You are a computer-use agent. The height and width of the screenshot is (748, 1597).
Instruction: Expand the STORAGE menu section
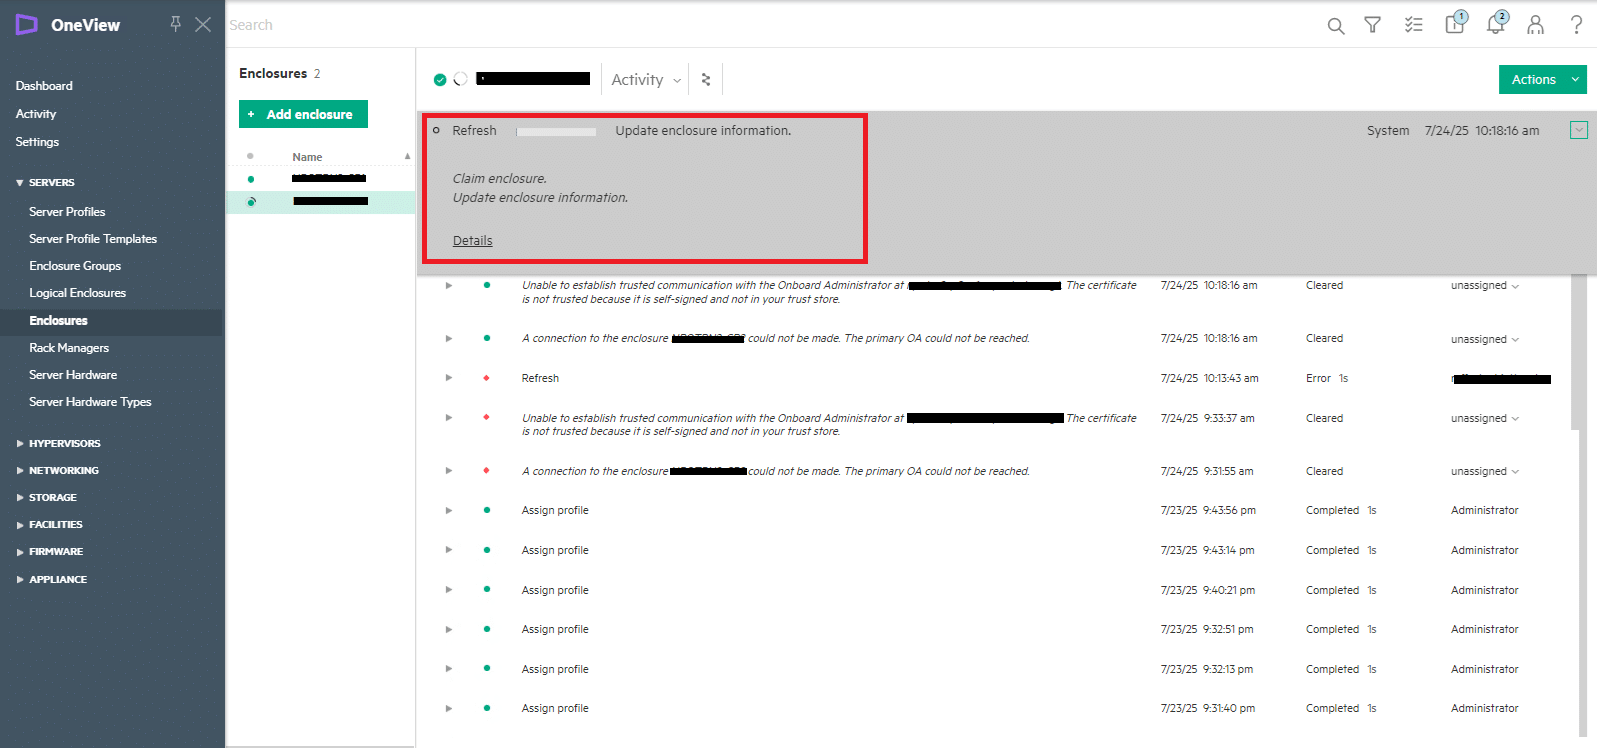(x=20, y=497)
